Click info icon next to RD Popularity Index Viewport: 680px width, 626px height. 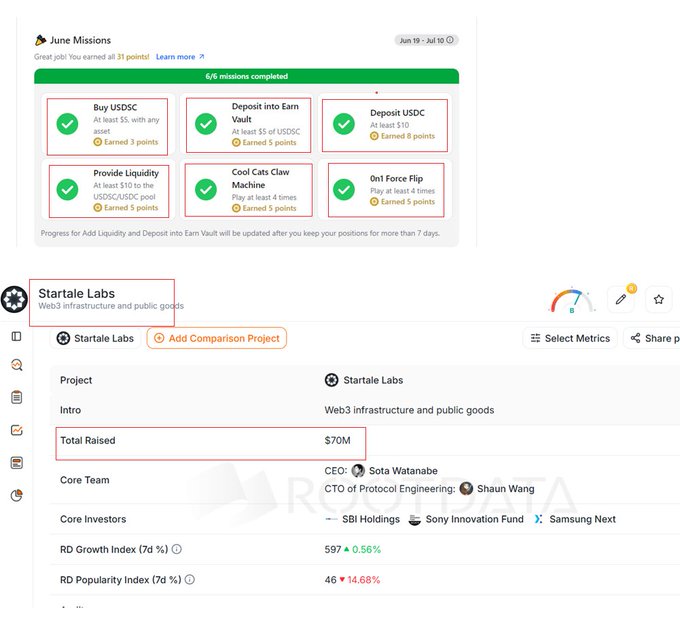coord(190,580)
